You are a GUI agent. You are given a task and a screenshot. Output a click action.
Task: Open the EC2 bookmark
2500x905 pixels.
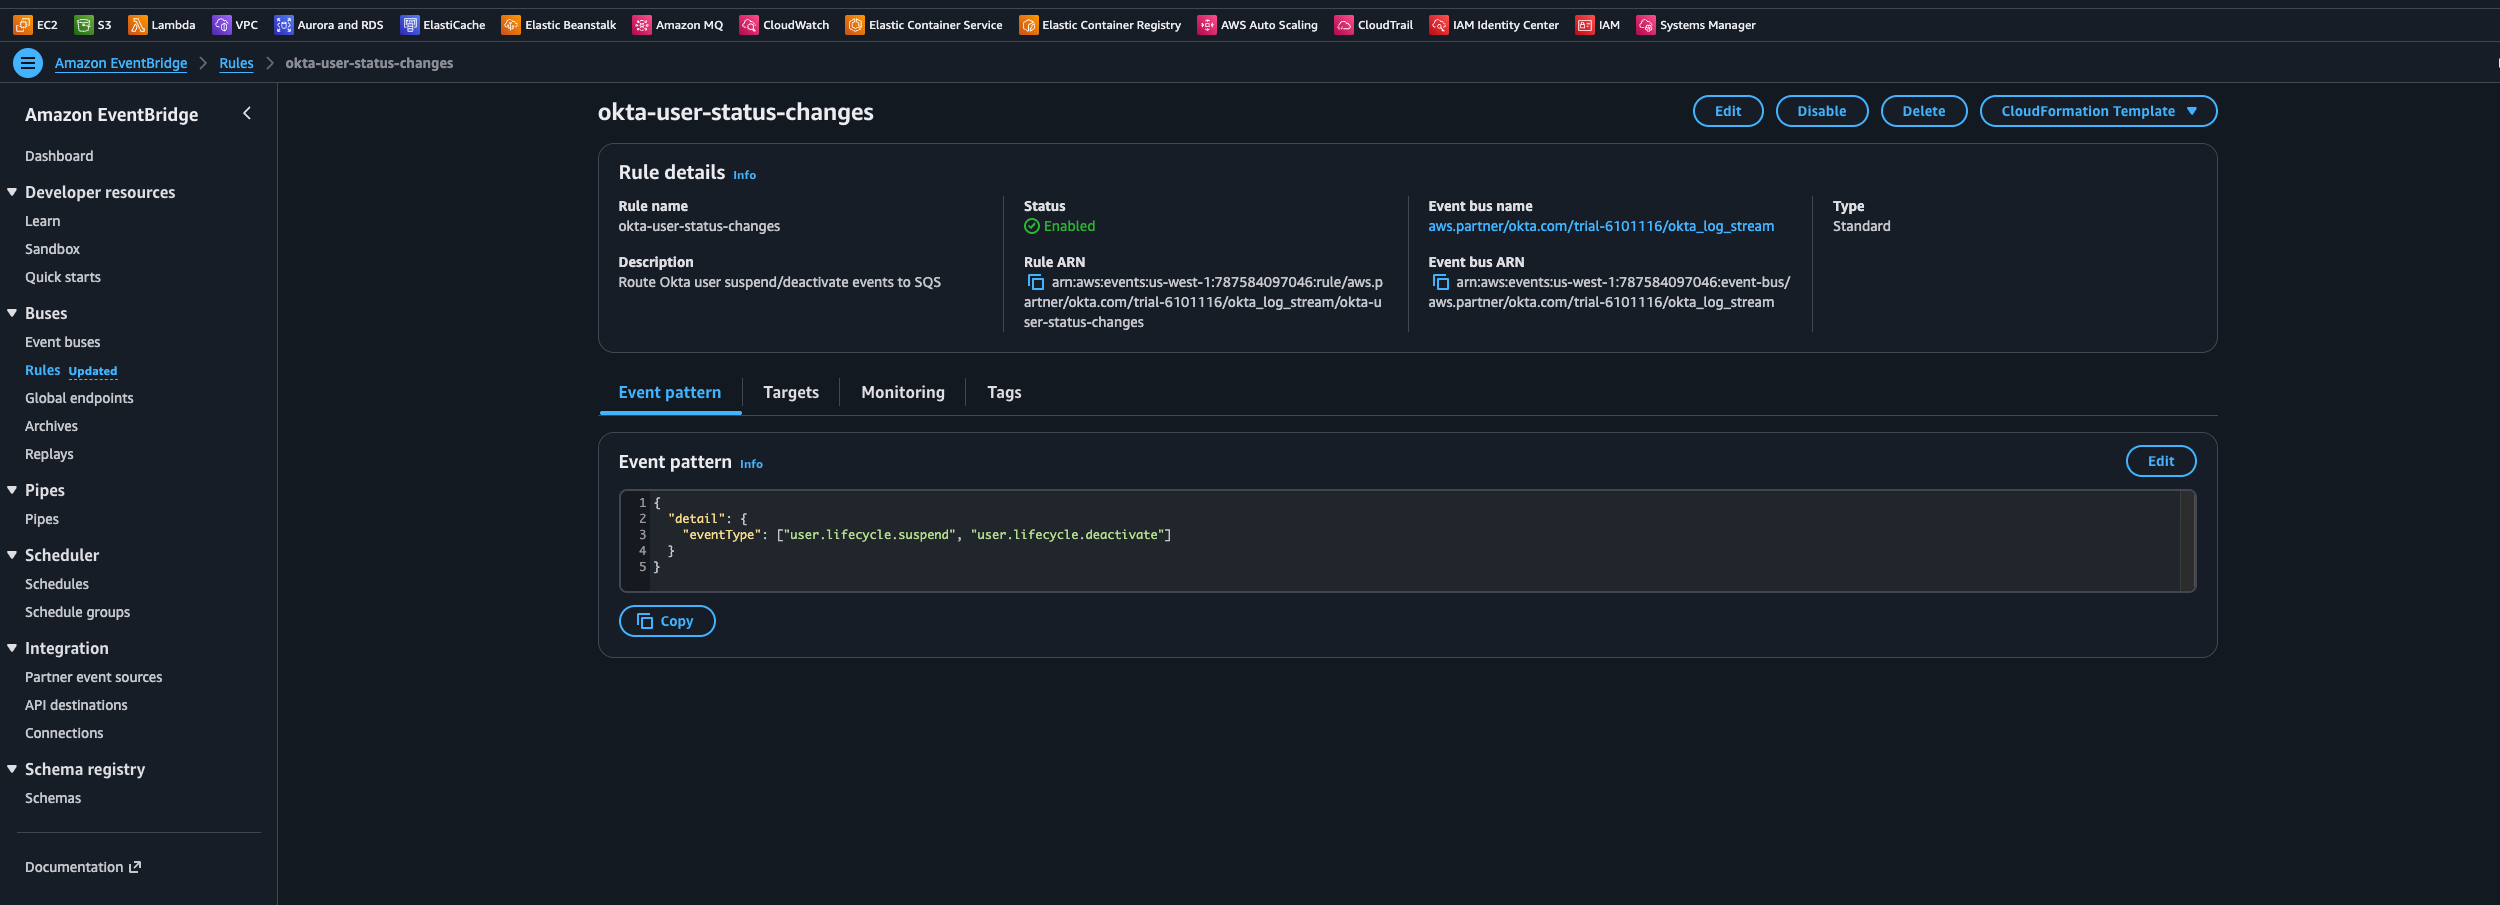(38, 24)
